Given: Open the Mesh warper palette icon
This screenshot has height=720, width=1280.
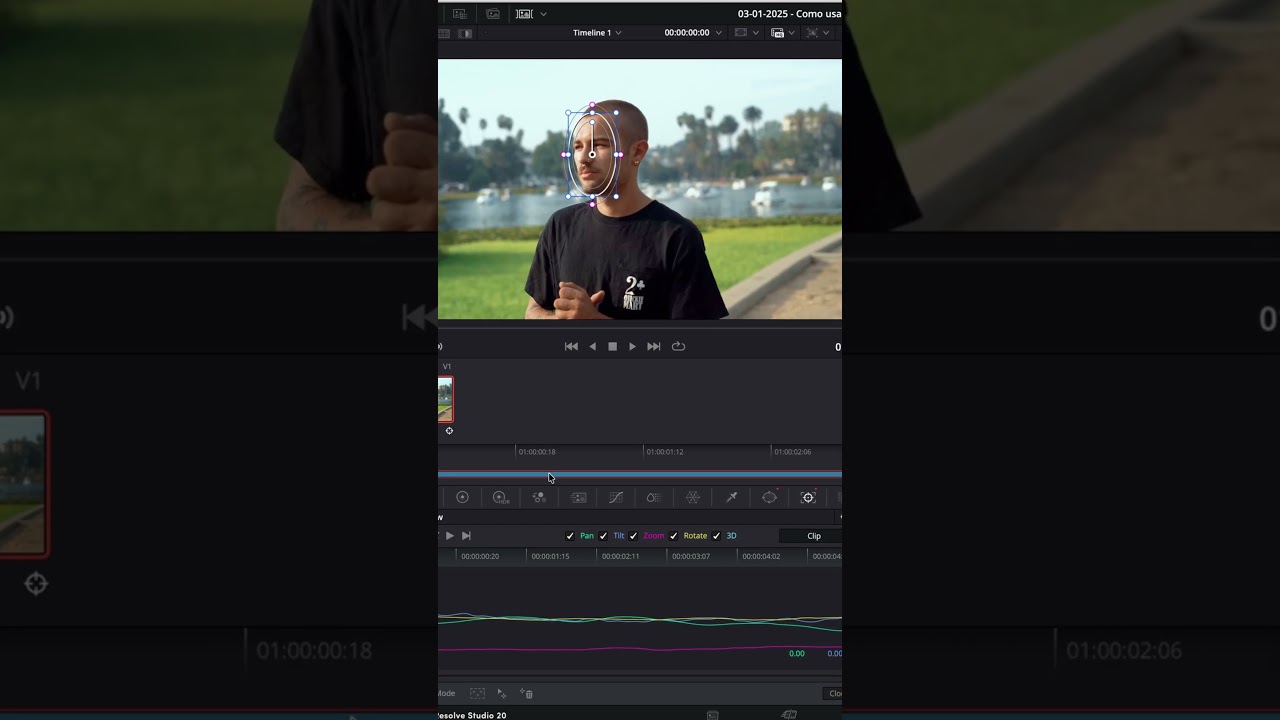Looking at the screenshot, I should coord(692,497).
